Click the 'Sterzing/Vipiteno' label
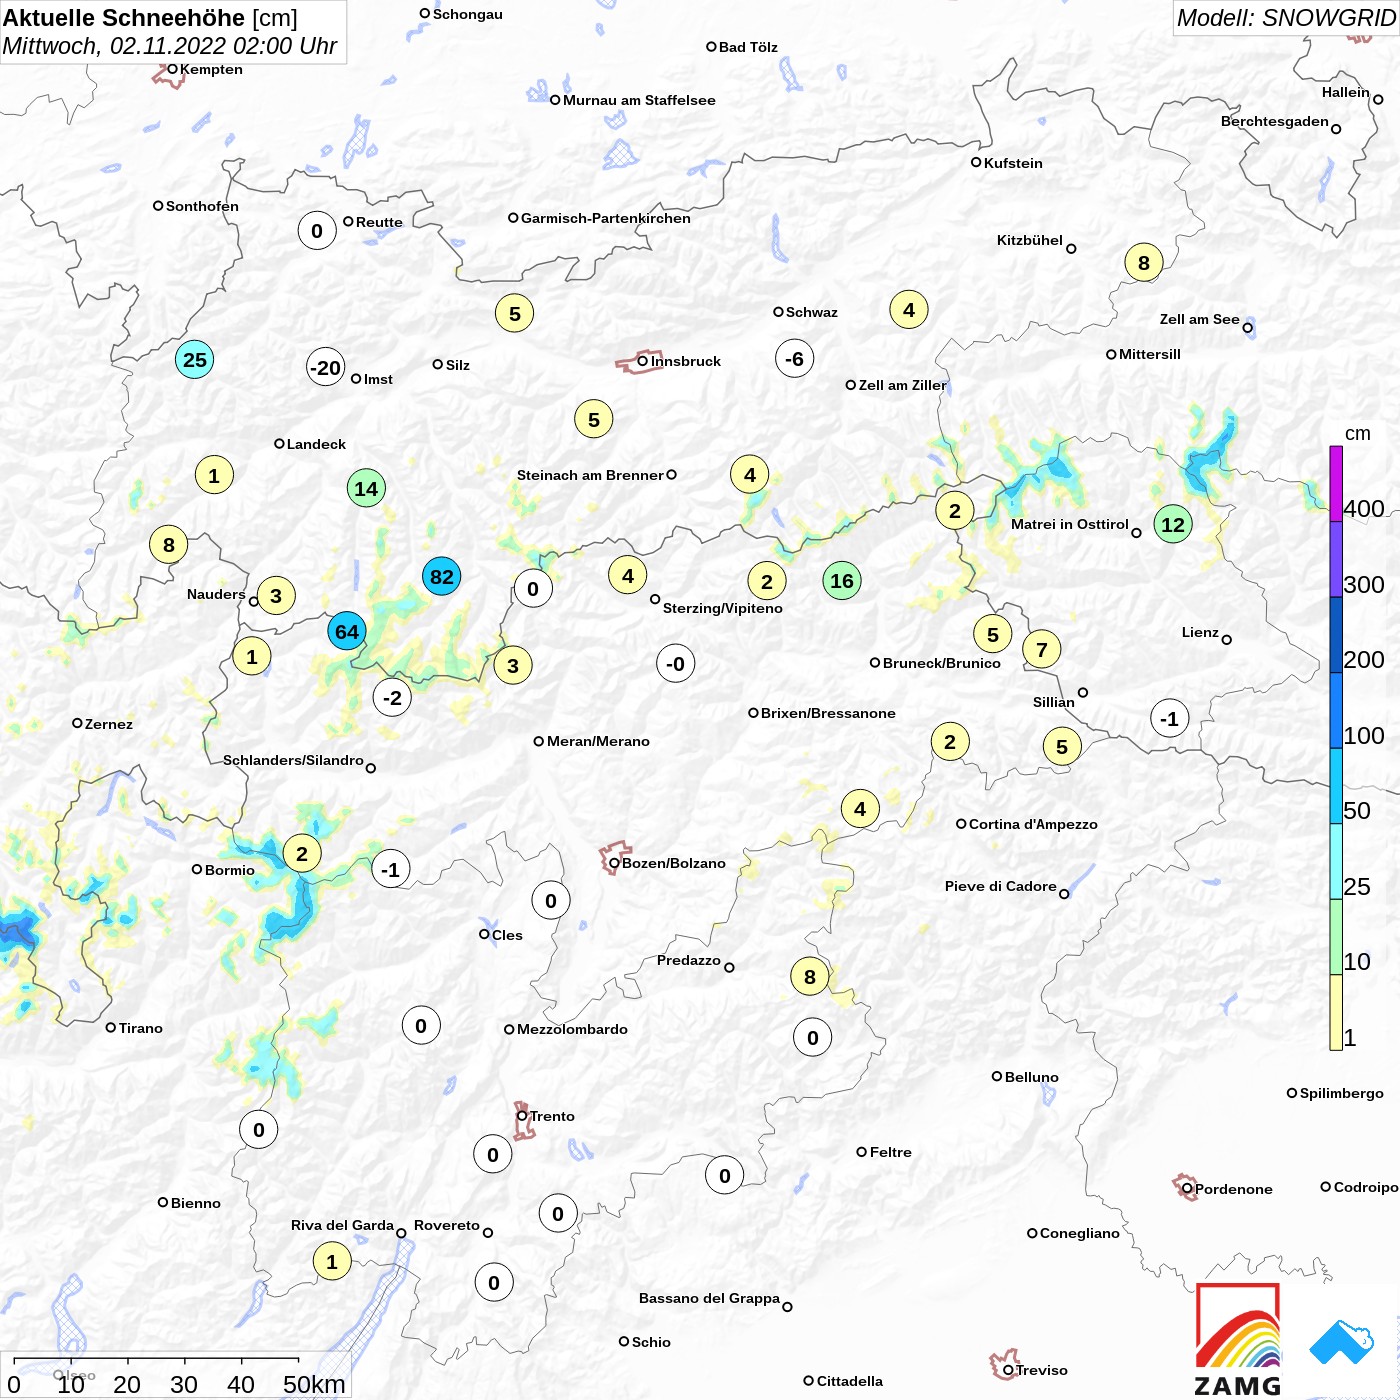Viewport: 1400px width, 1400px height. click(x=723, y=608)
